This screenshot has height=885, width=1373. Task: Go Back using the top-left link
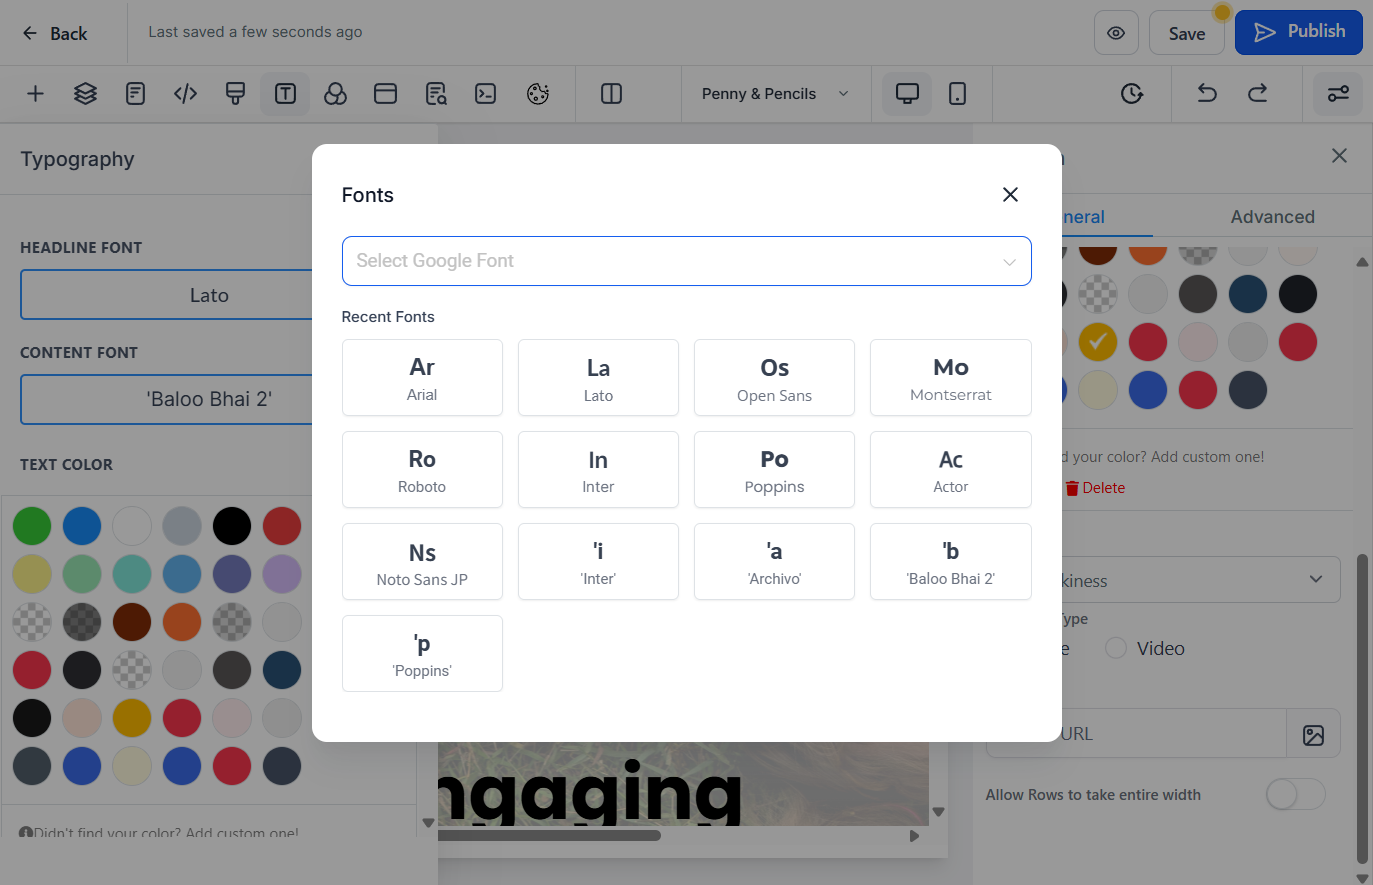click(55, 33)
